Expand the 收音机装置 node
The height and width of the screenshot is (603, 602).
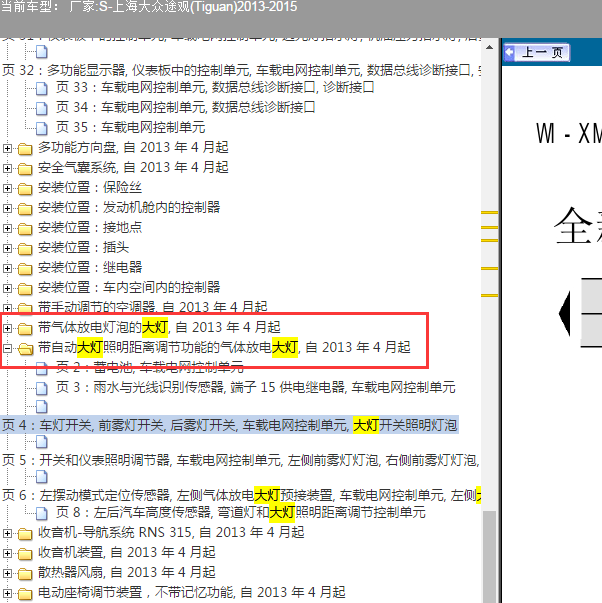(x=7, y=553)
